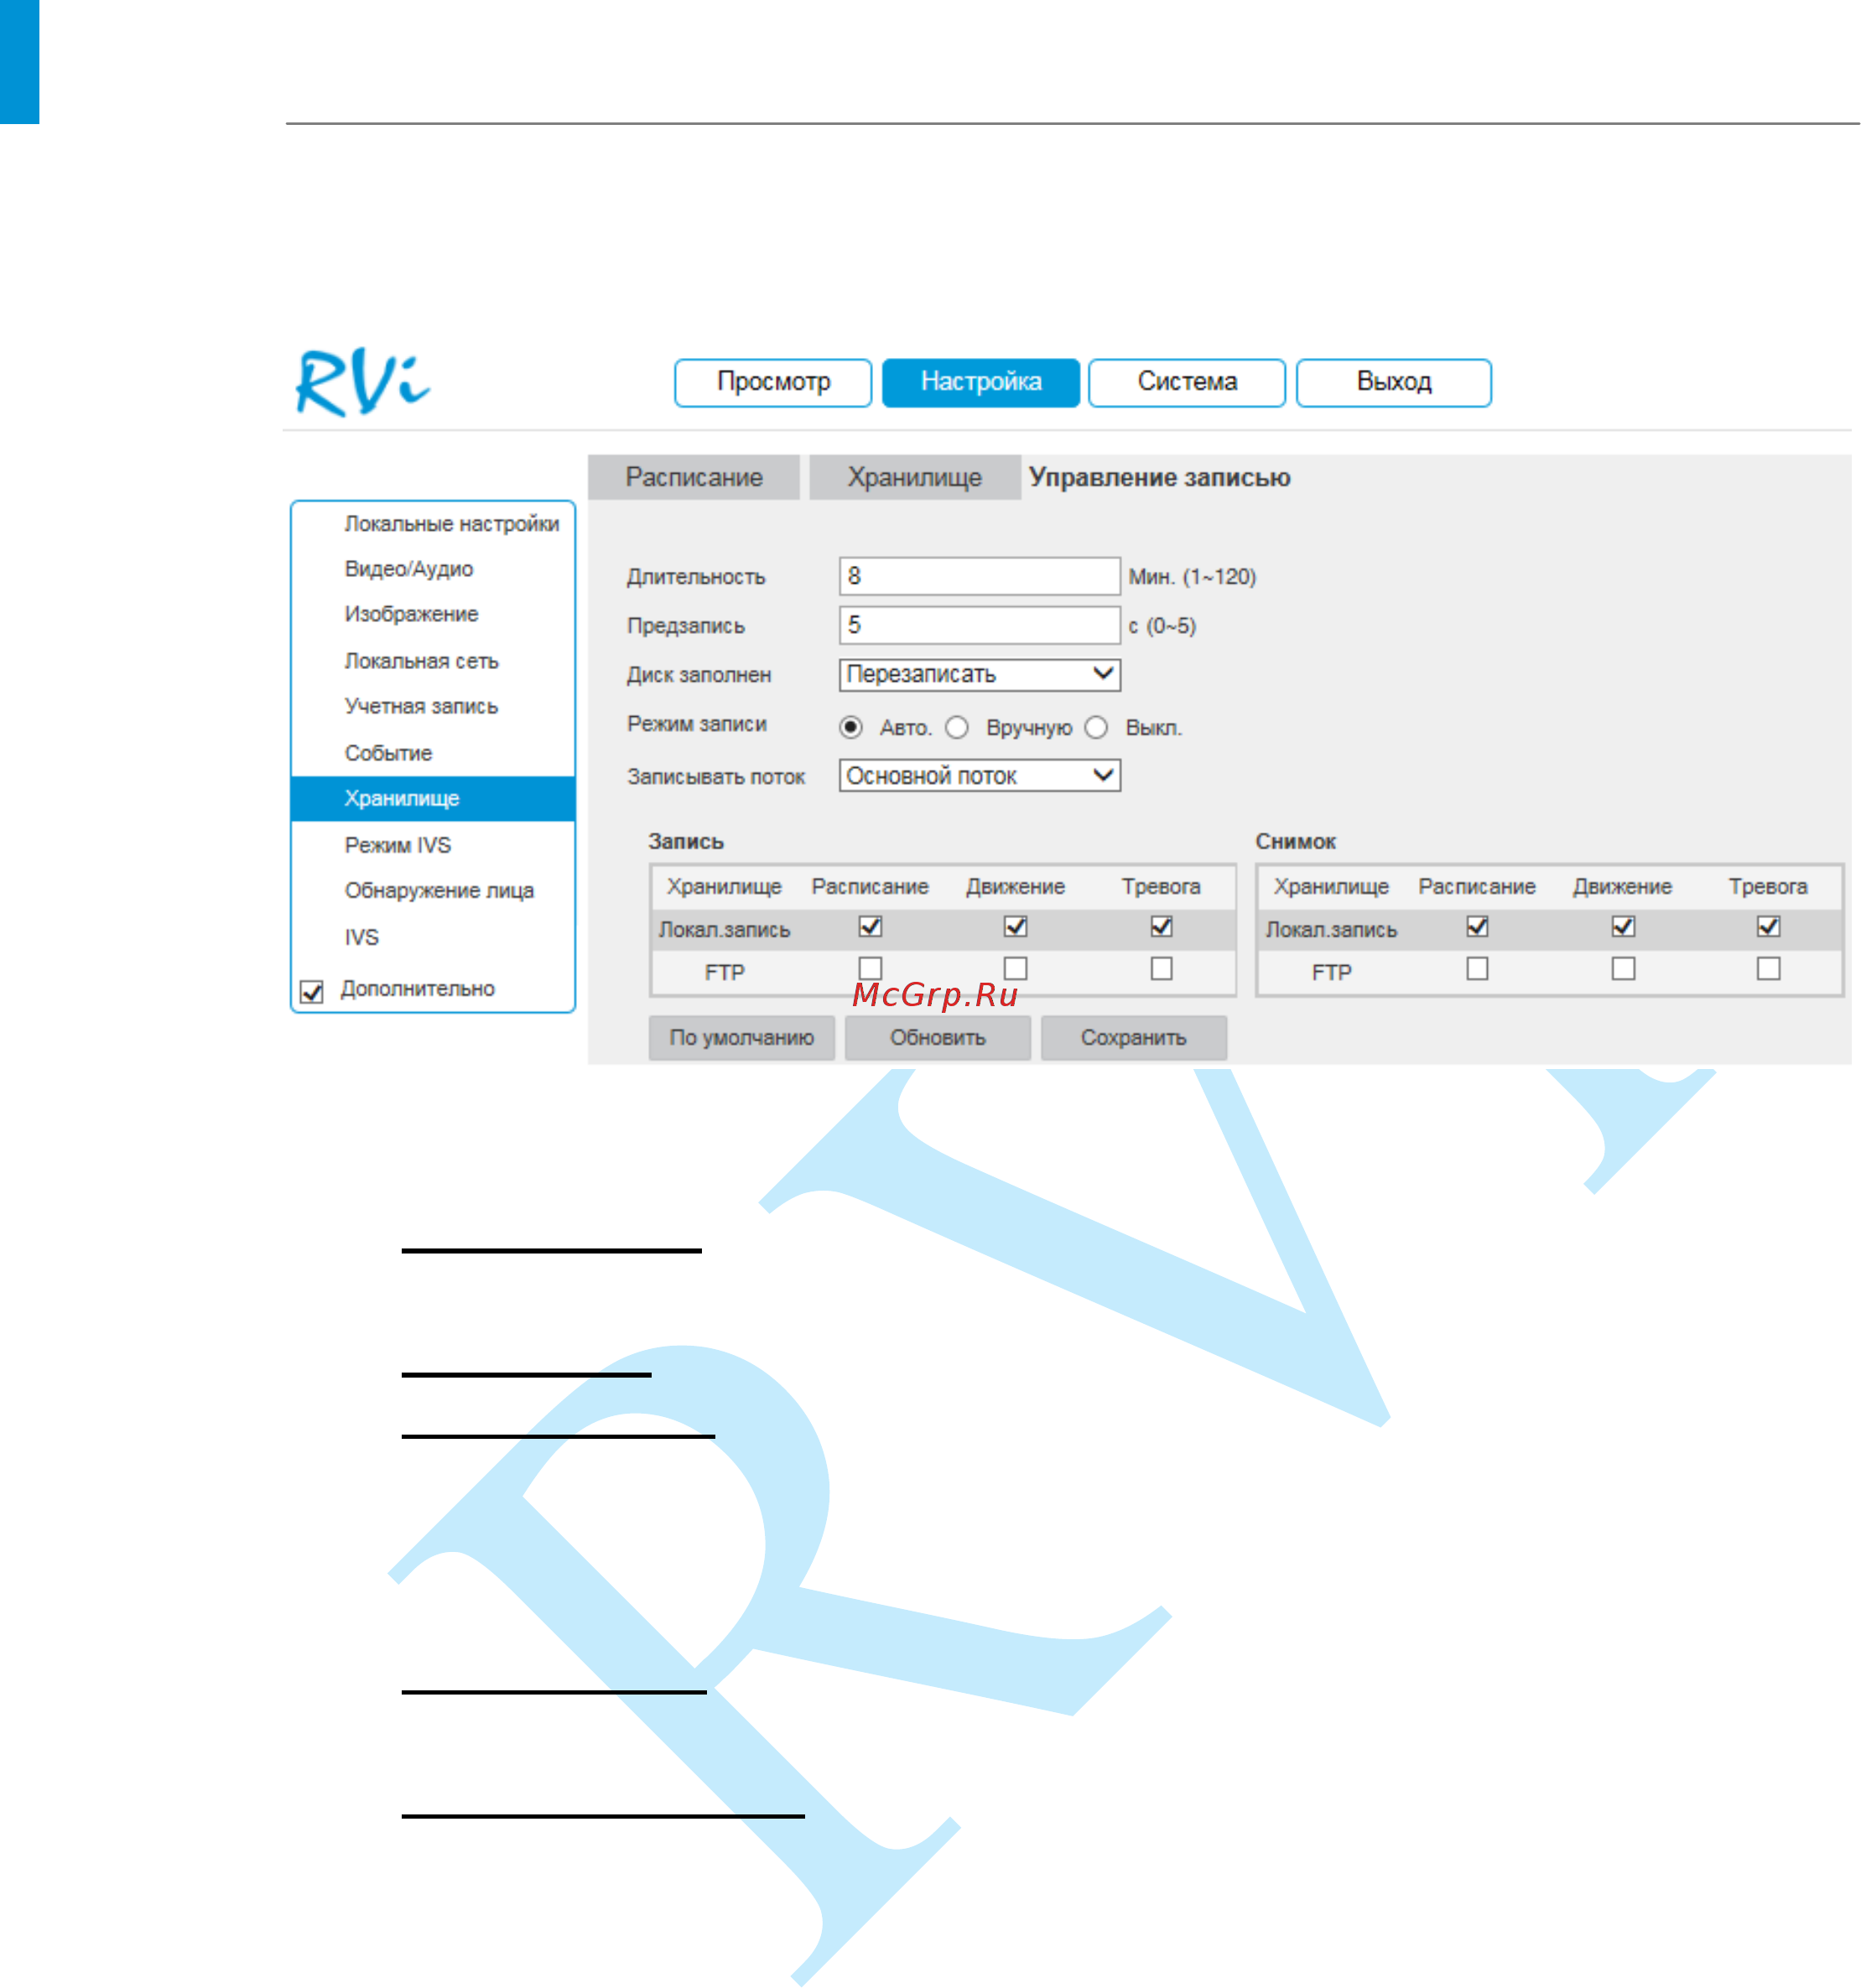Open the Просмотр page
This screenshot has height=1988, width=1861.
coord(773,382)
